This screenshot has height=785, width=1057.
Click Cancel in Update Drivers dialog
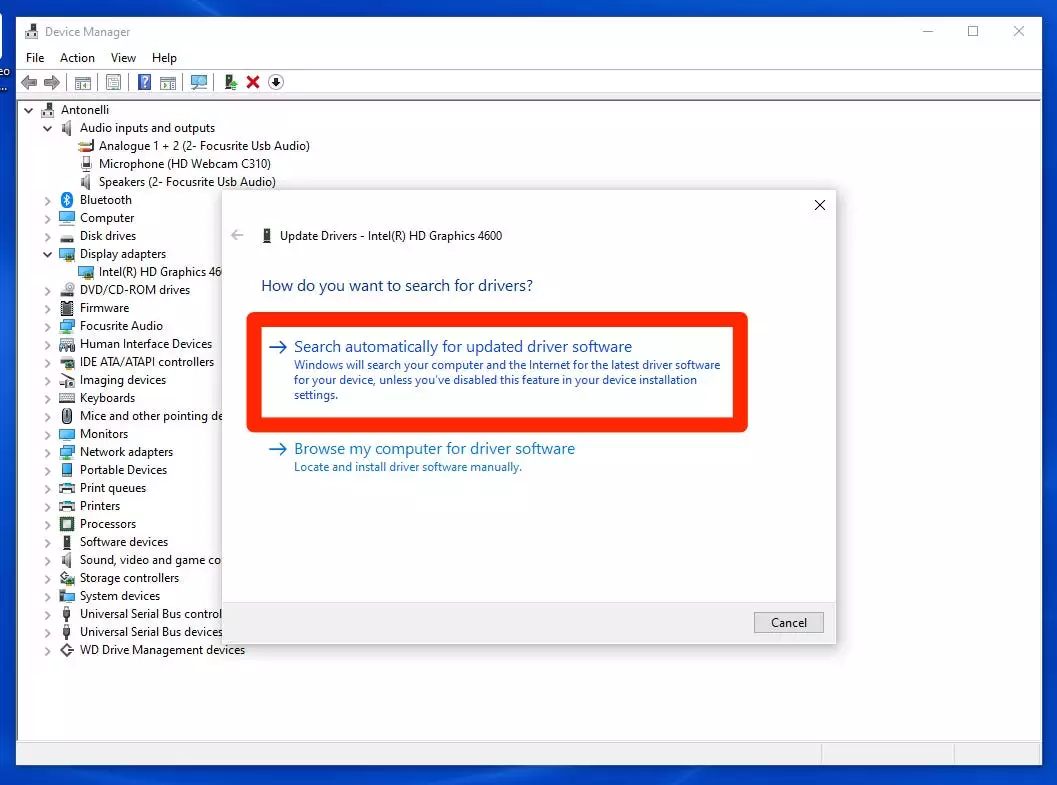(789, 623)
